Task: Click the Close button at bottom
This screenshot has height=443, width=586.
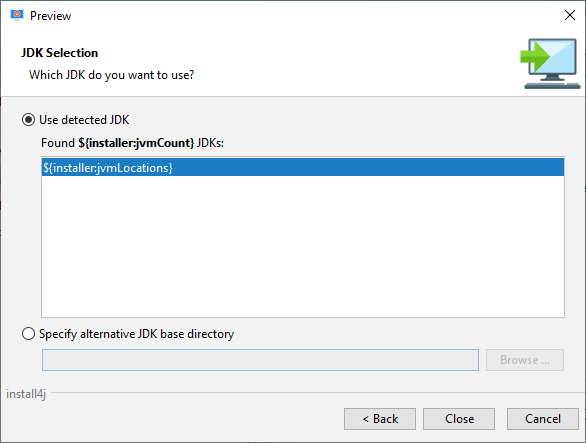Action: [x=459, y=419]
